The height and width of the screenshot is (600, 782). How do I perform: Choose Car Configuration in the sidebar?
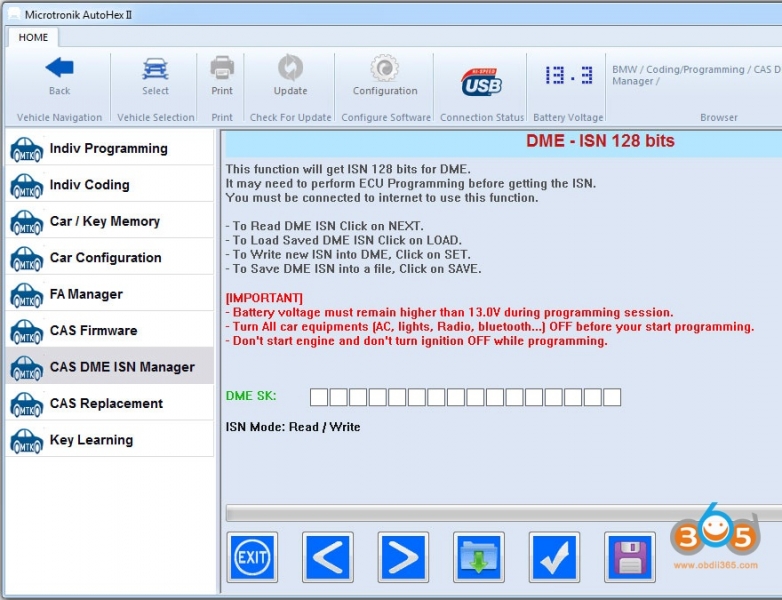109,257
